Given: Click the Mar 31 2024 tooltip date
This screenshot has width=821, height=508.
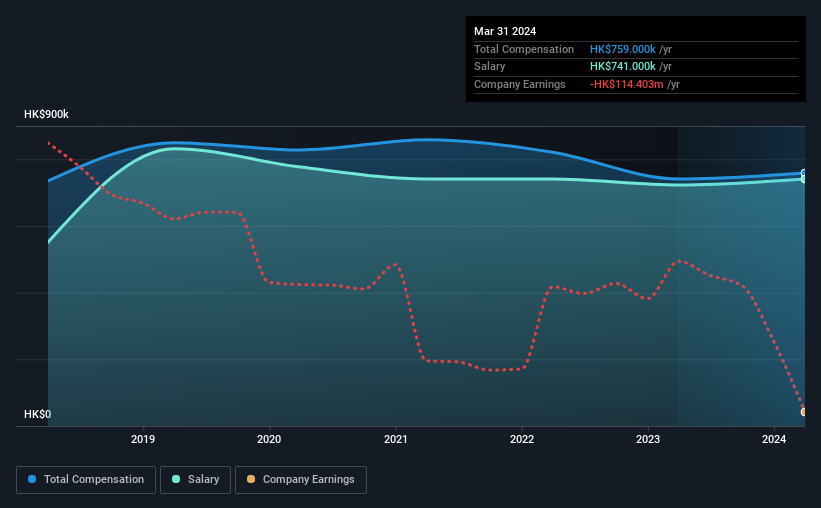Looking at the screenshot, I should click(x=505, y=31).
